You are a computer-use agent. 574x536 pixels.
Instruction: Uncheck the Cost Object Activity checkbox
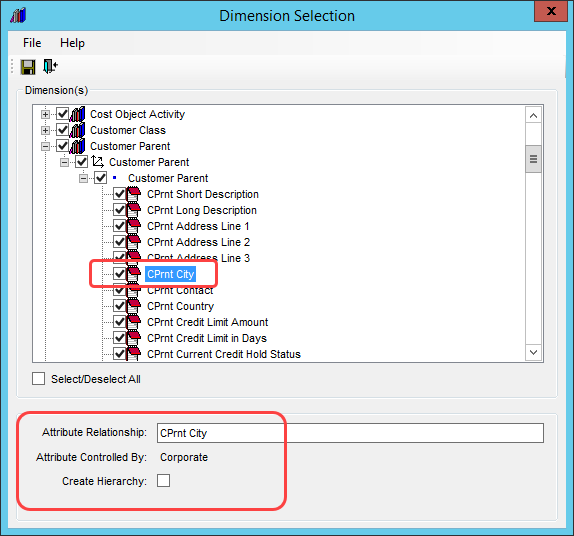click(63, 114)
